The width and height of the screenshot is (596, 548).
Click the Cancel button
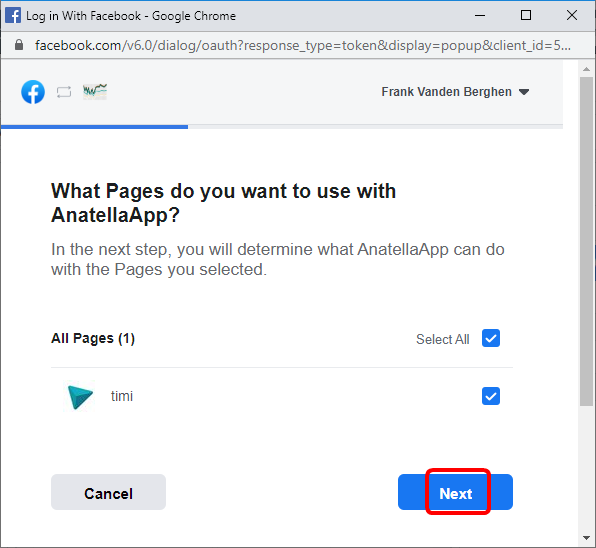[108, 492]
